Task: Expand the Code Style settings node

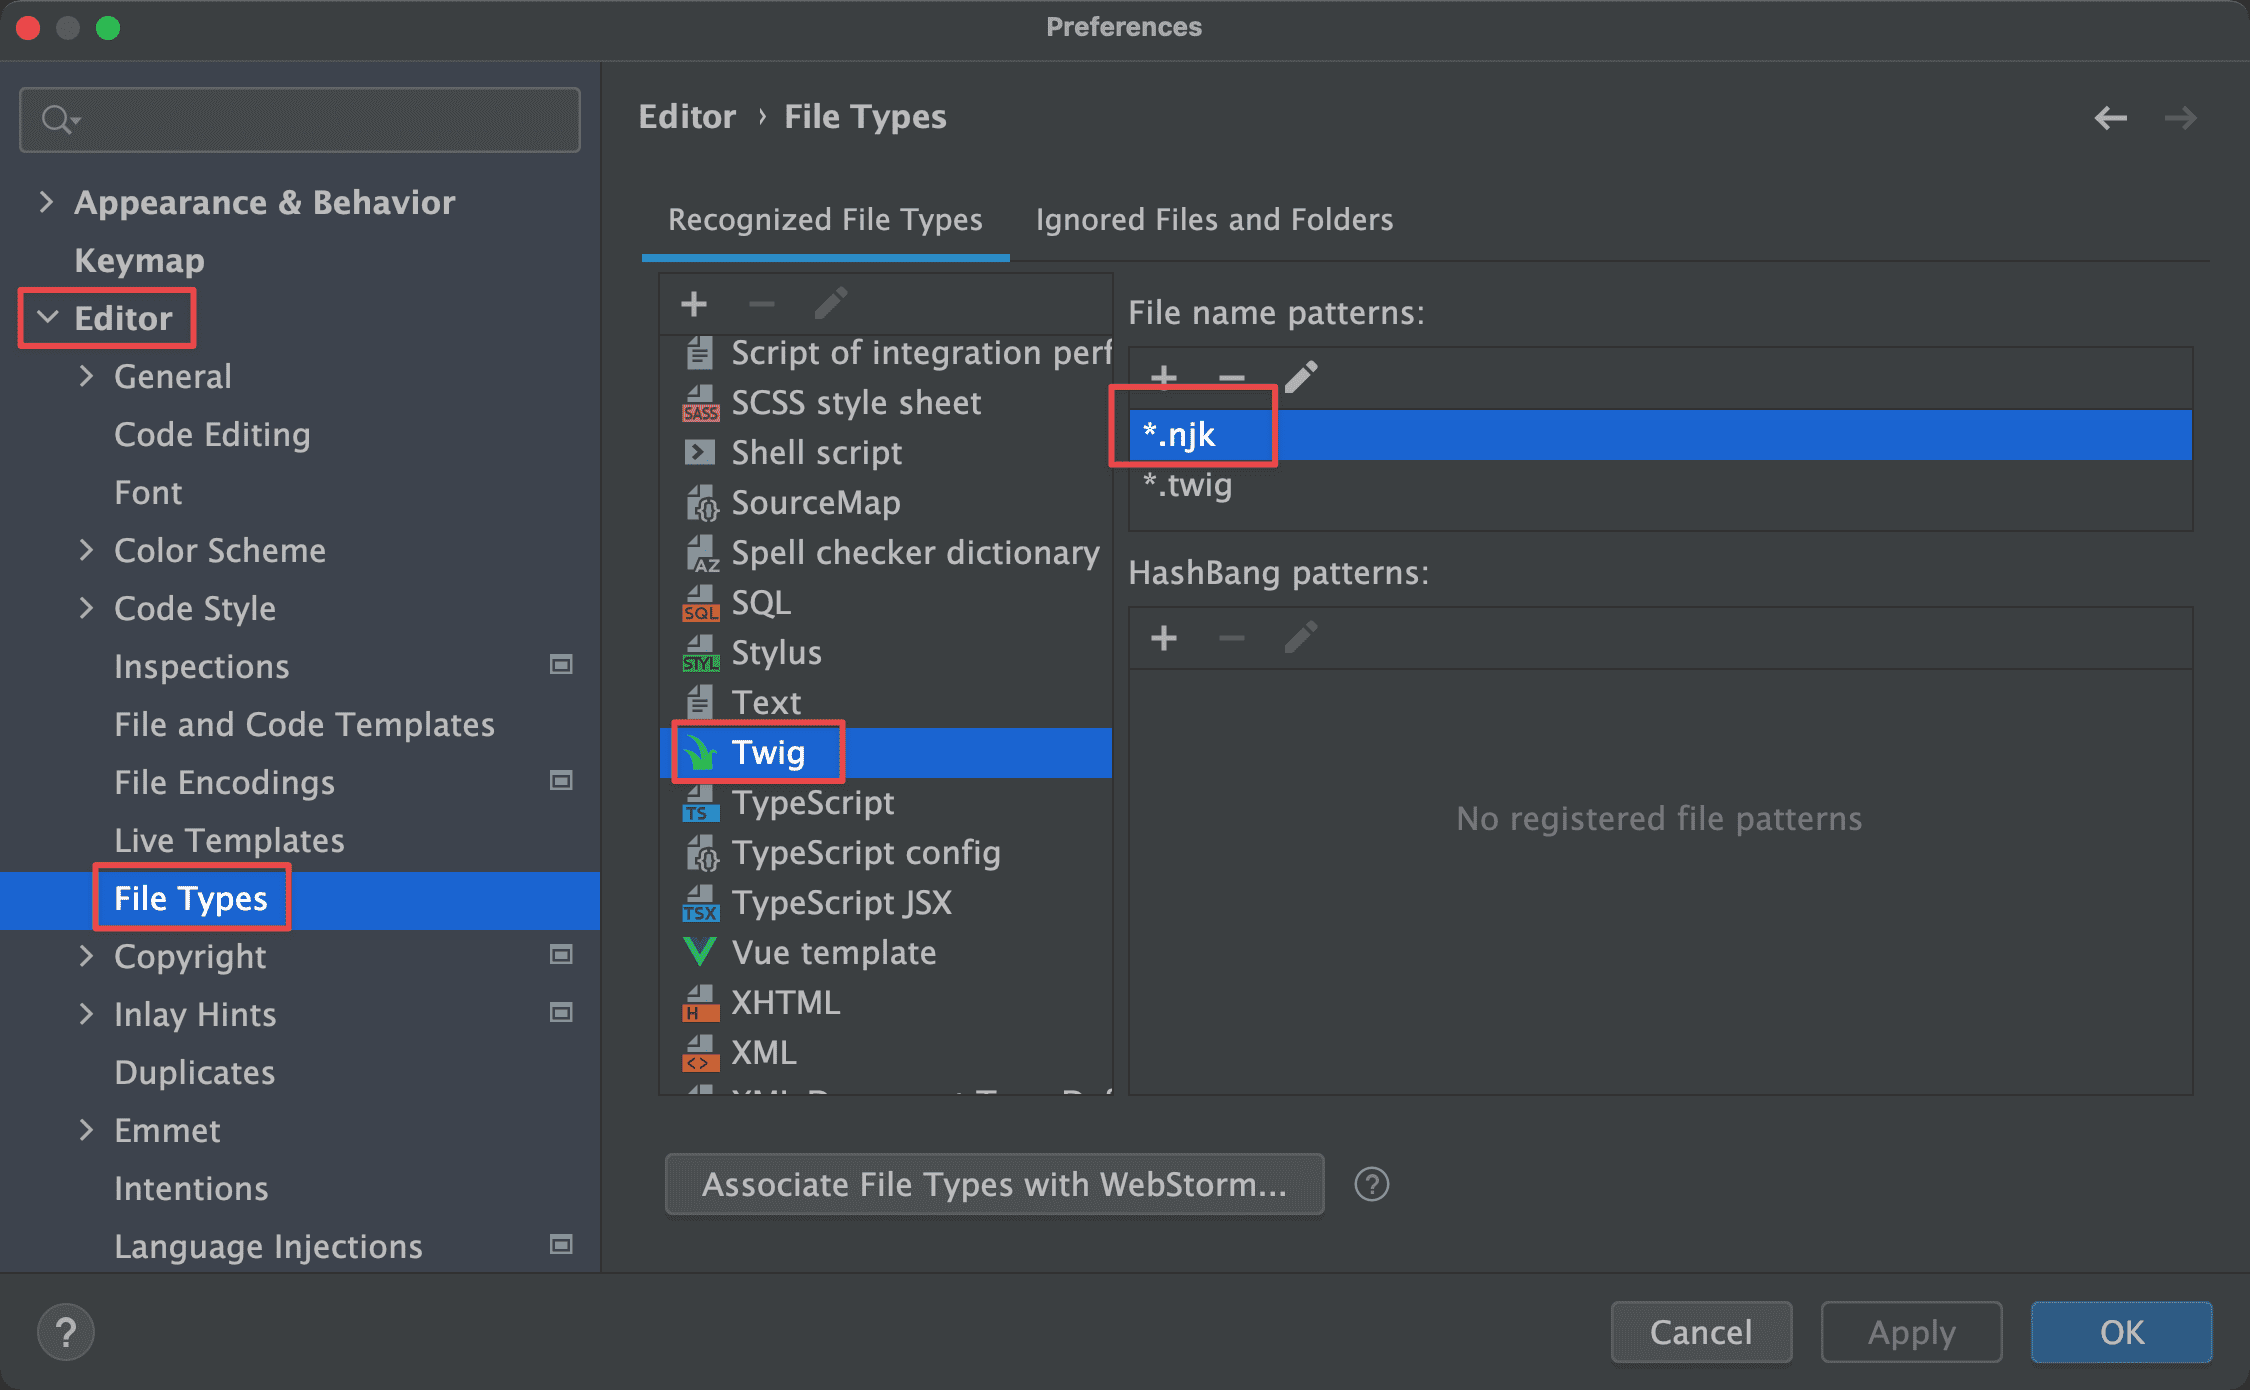Action: pos(86,608)
